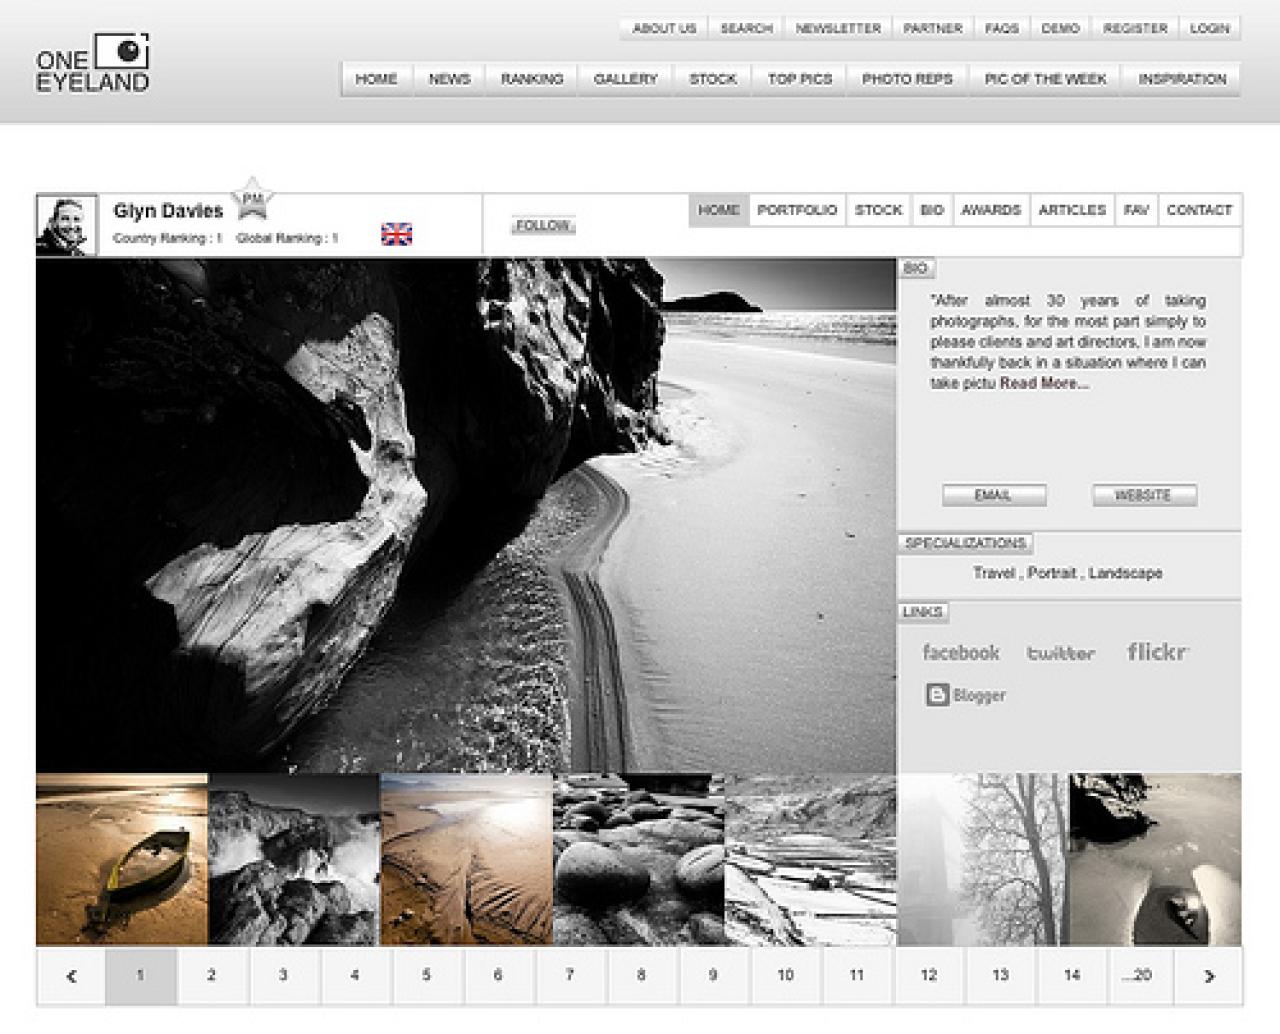Open the Facebook link icon
1280x1034 pixels.
[960, 653]
